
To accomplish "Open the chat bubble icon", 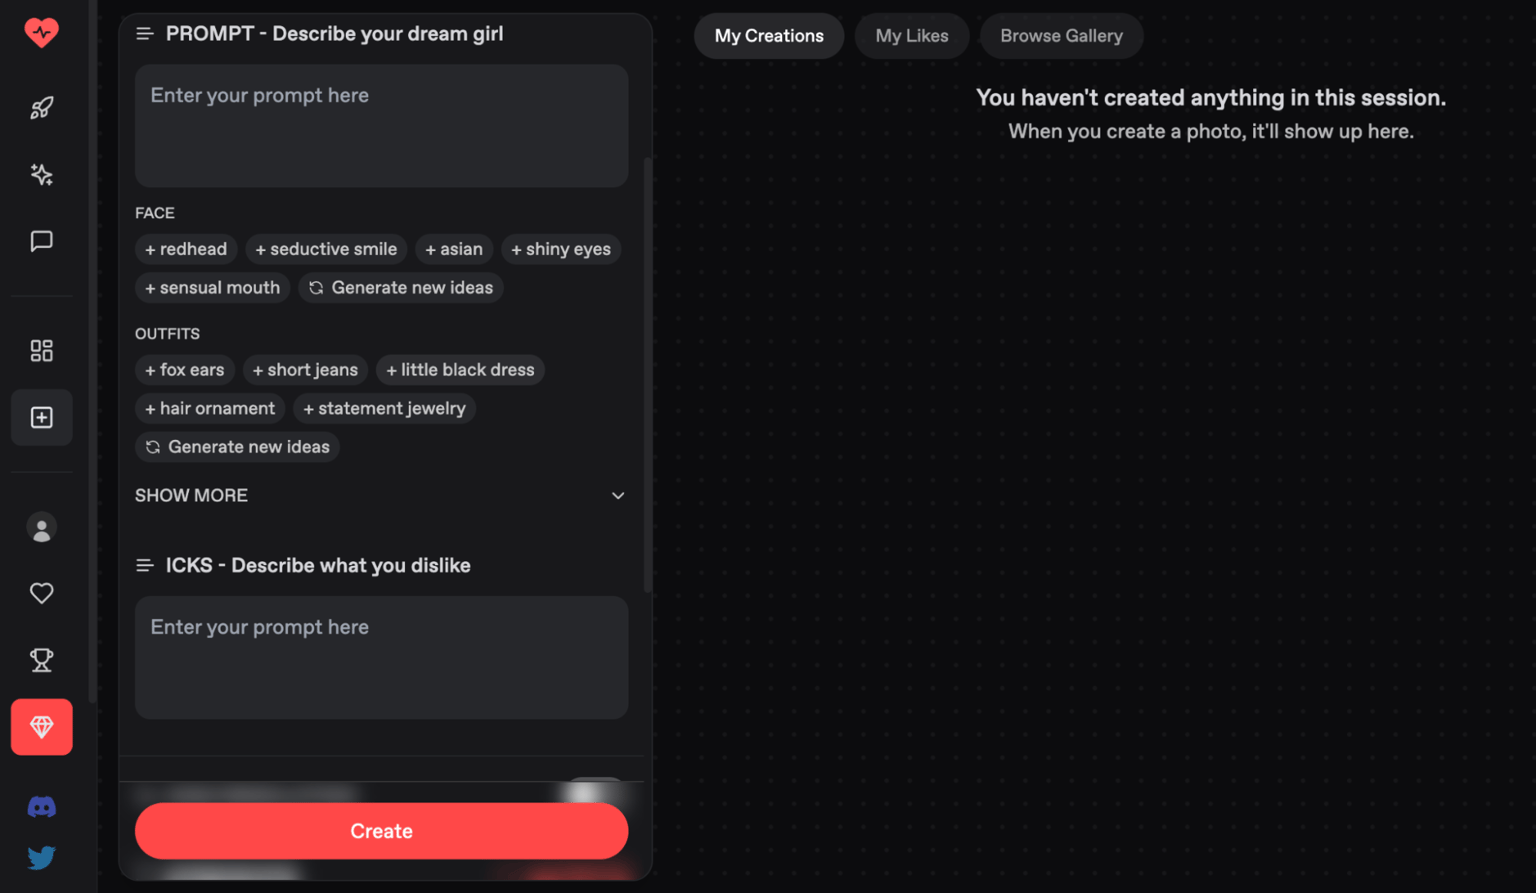I will 41,241.
